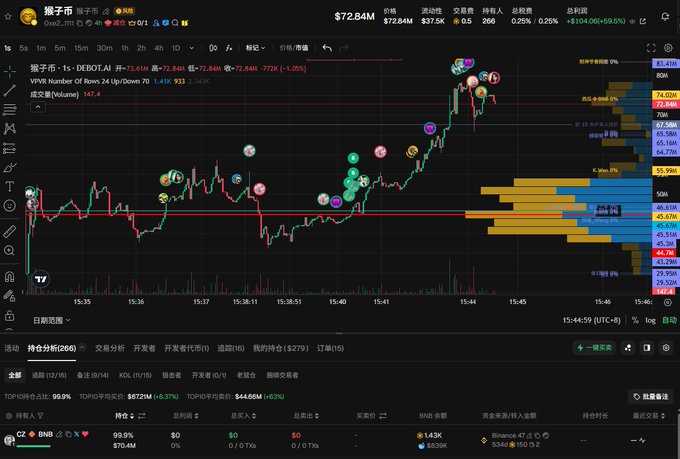Toggle the stay in drawing mode lock tool
This screenshot has height=459, width=680.
tap(10, 295)
